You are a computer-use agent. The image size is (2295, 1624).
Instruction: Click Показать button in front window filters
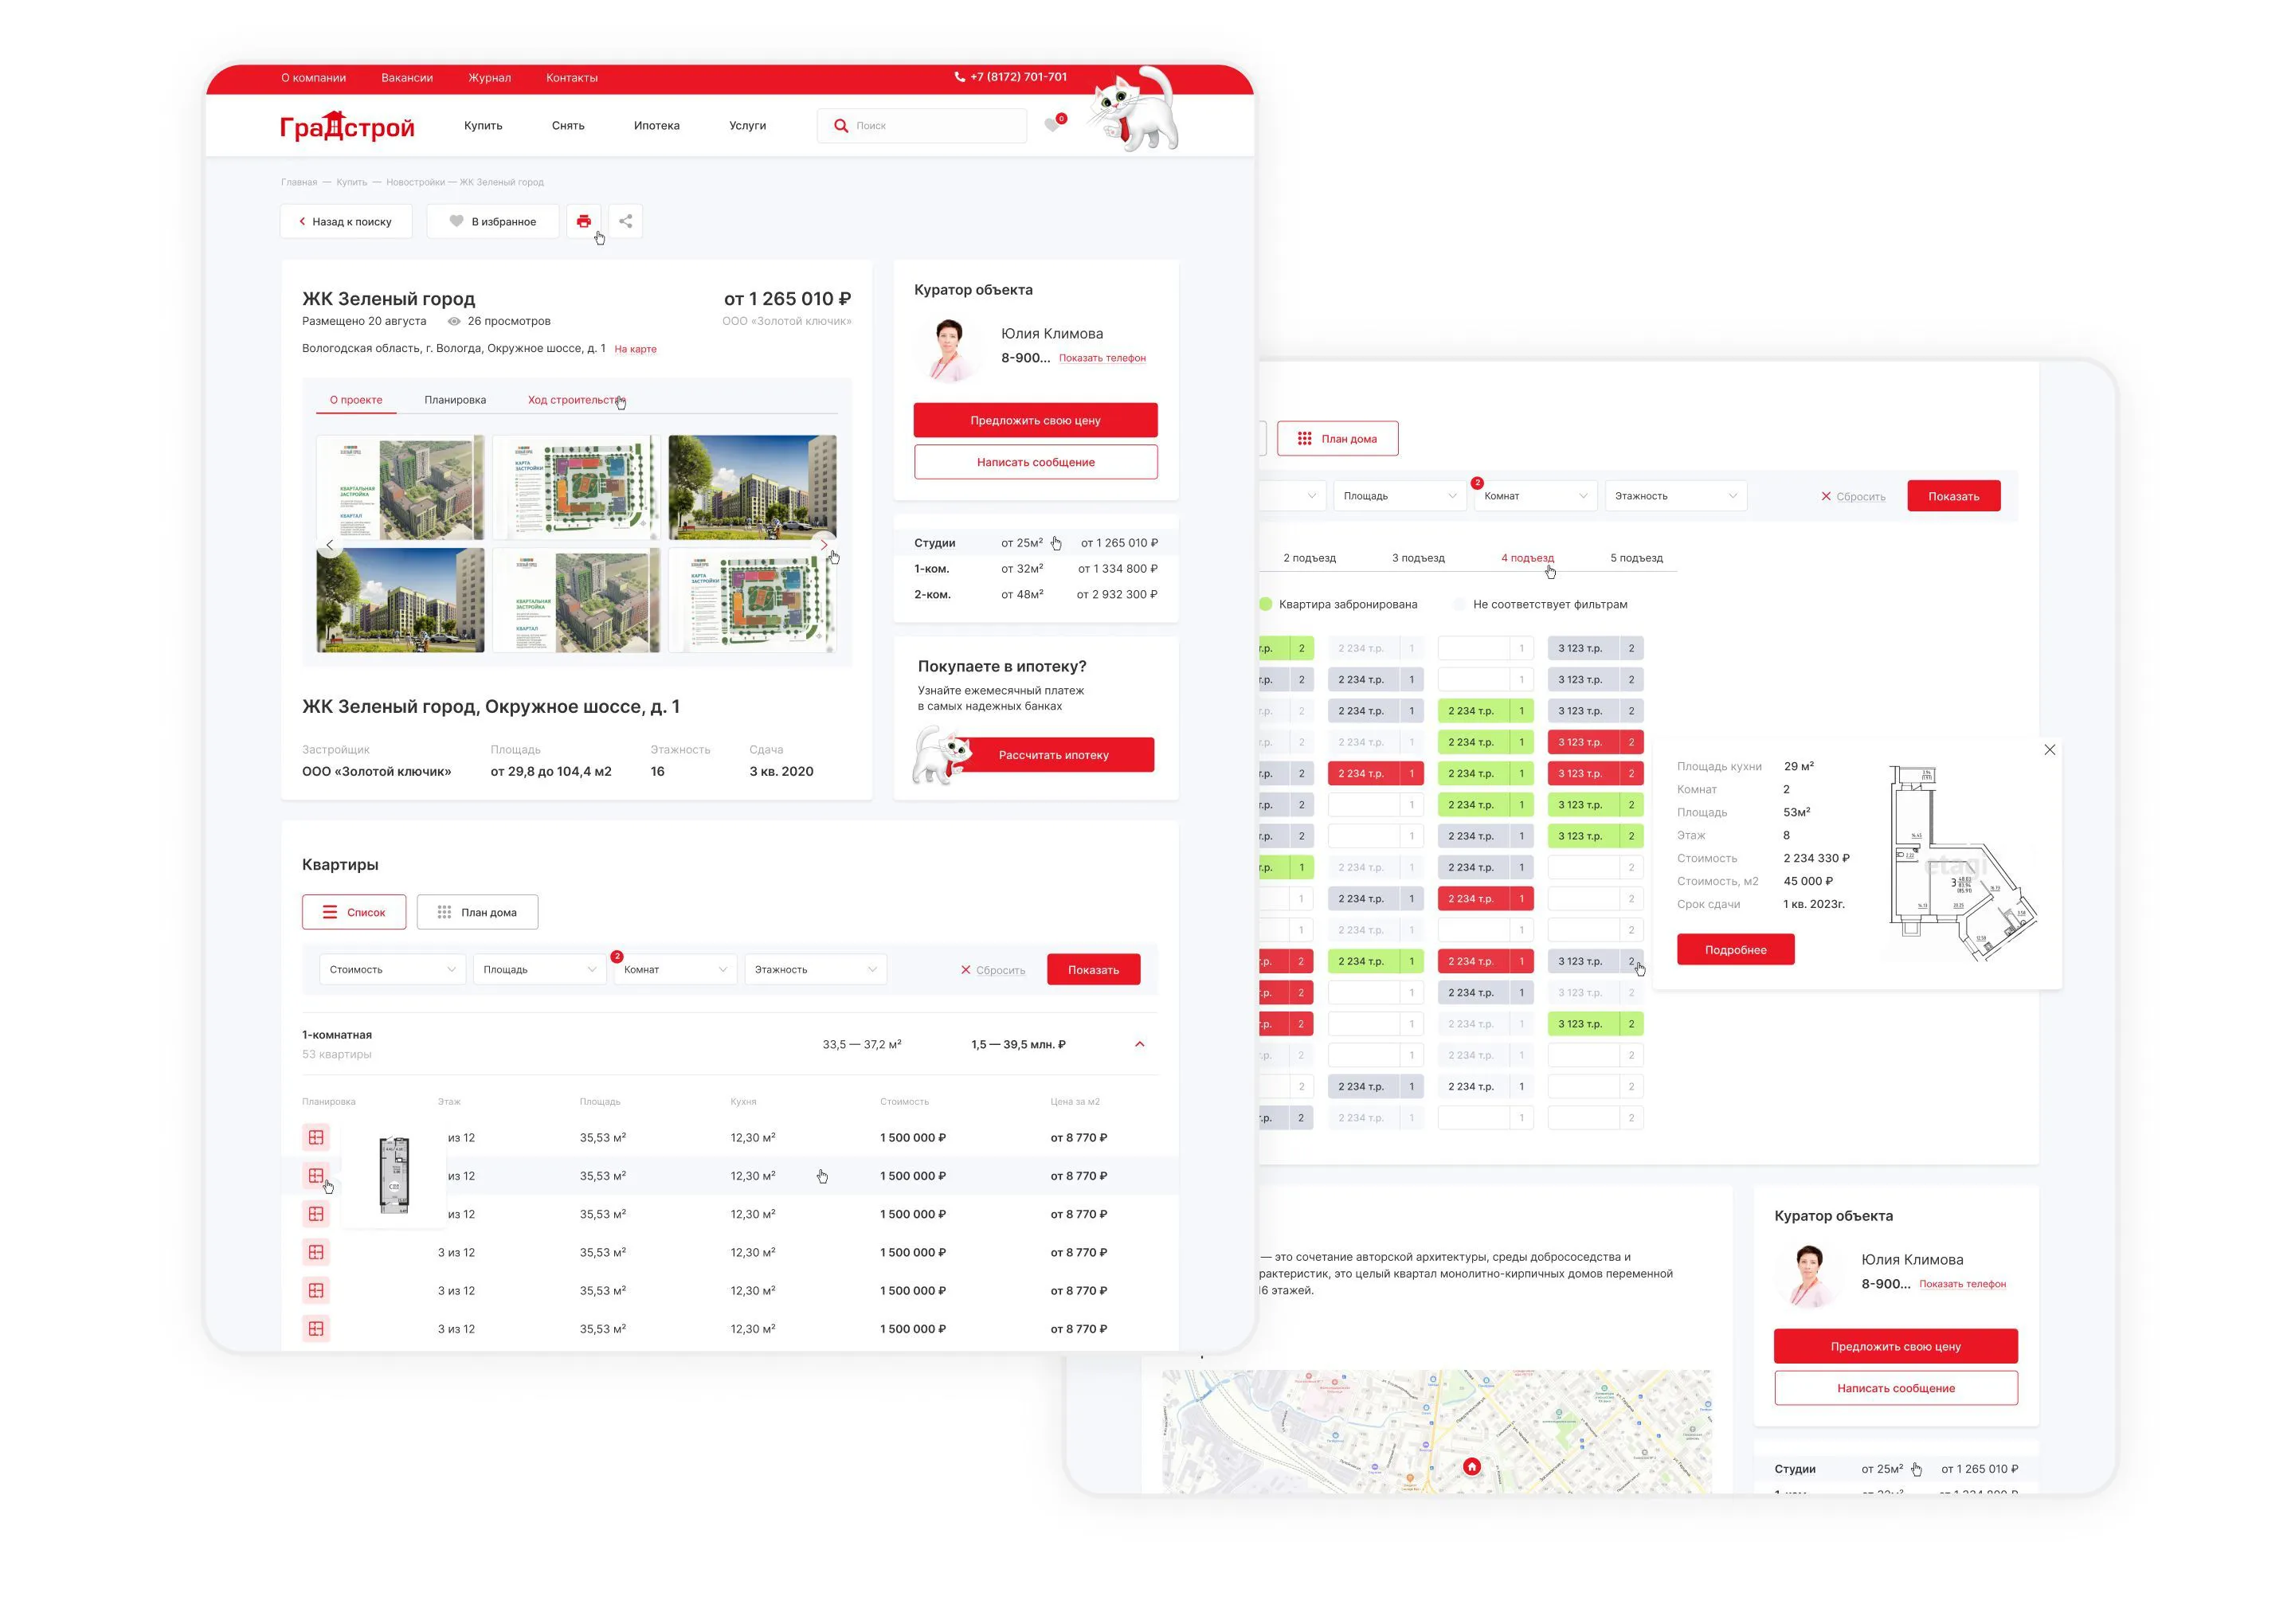(x=1093, y=969)
